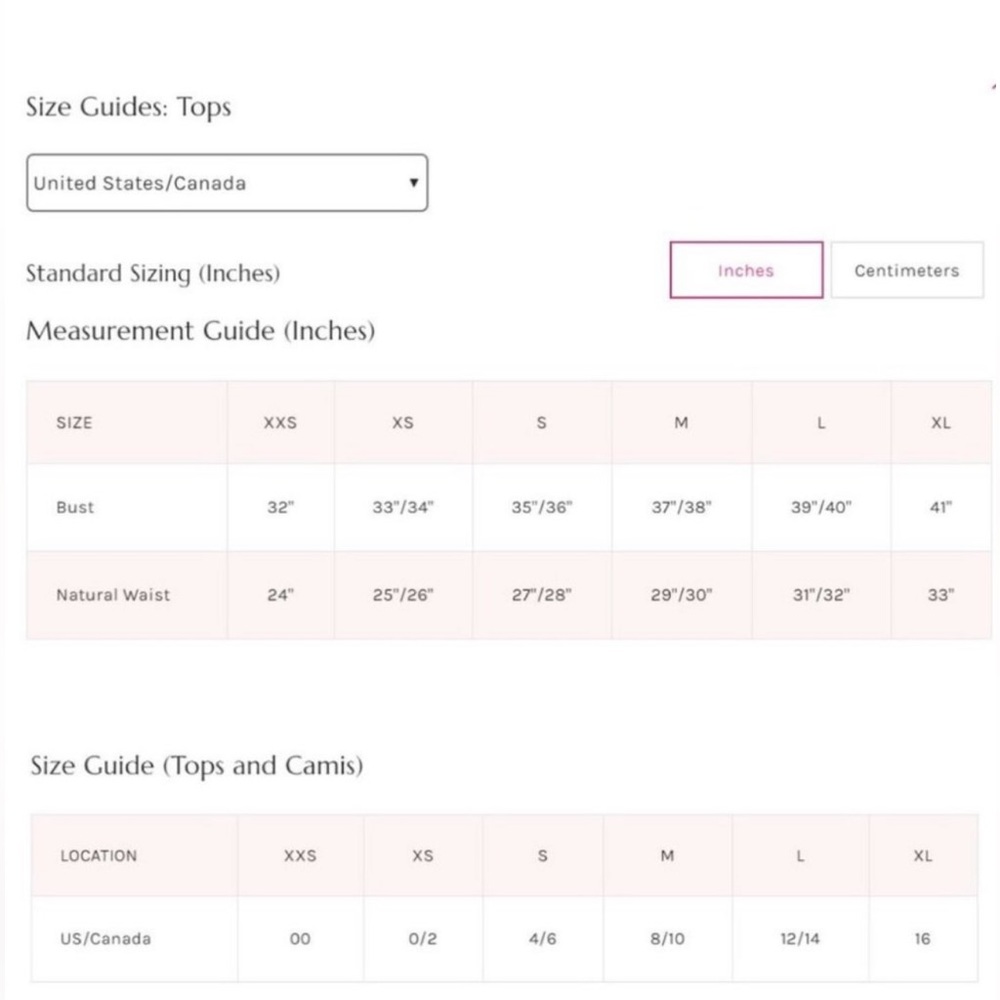Click the 00 size value for XXS
This screenshot has width=1000, height=1000.
click(300, 938)
